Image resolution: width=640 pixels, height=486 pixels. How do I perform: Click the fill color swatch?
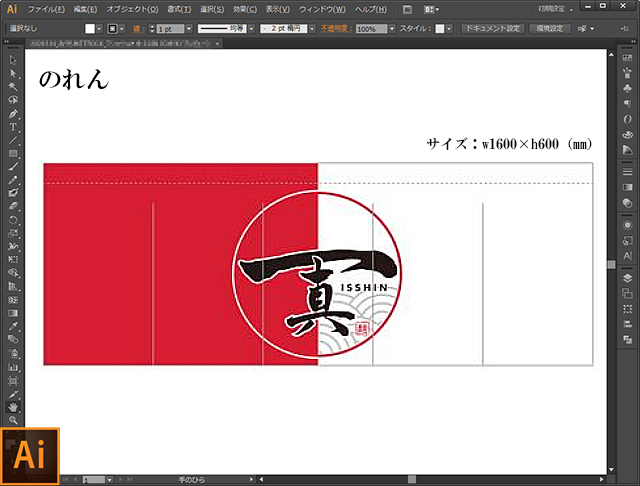click(90, 29)
